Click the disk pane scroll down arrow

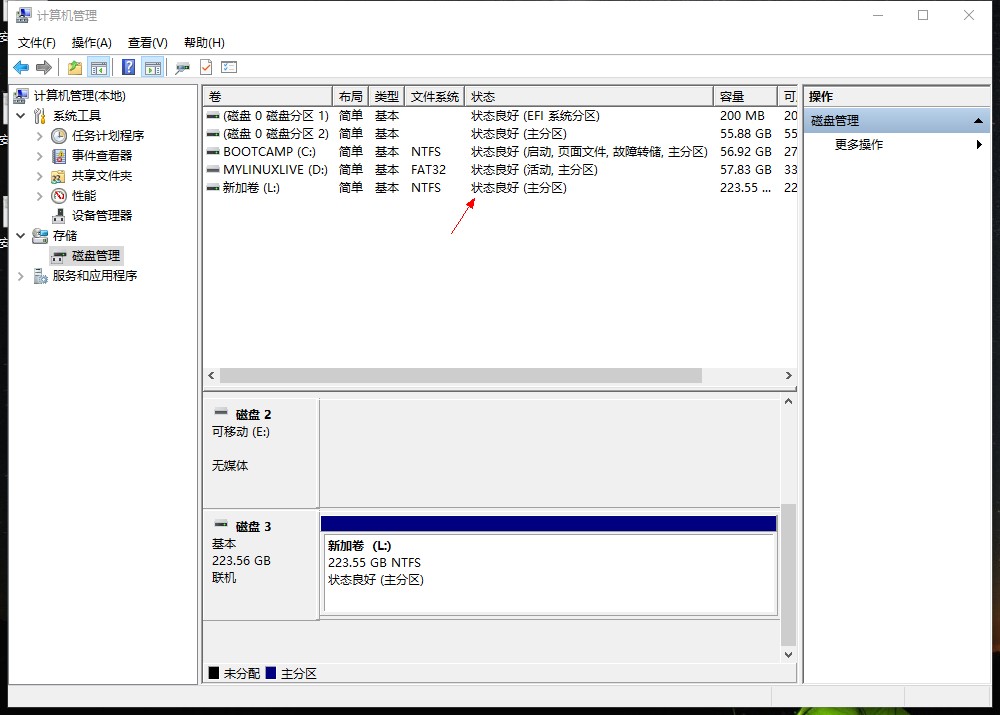pyautogui.click(x=789, y=654)
